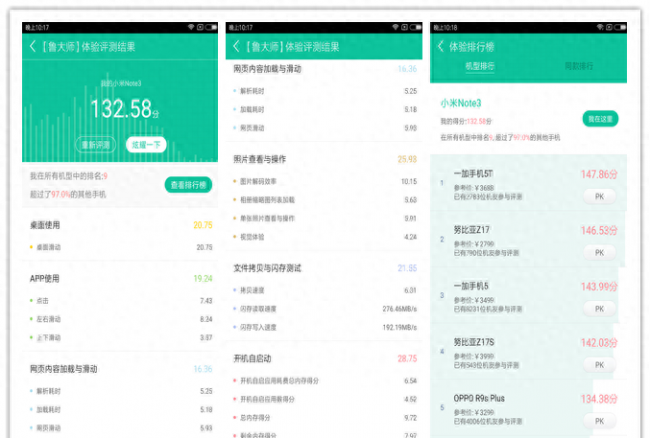The width and height of the screenshot is (650, 438).
Task: Tap the 我在这里 button
Action: 600,119
